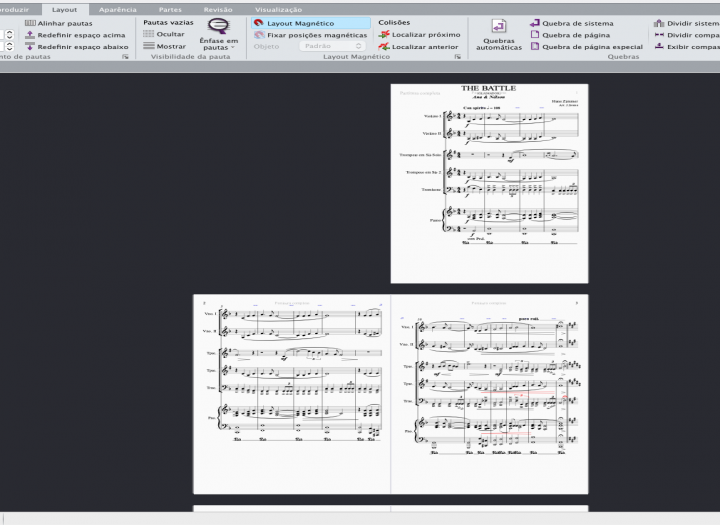Click THE BATTLE title page thumbnail

pos(489,183)
